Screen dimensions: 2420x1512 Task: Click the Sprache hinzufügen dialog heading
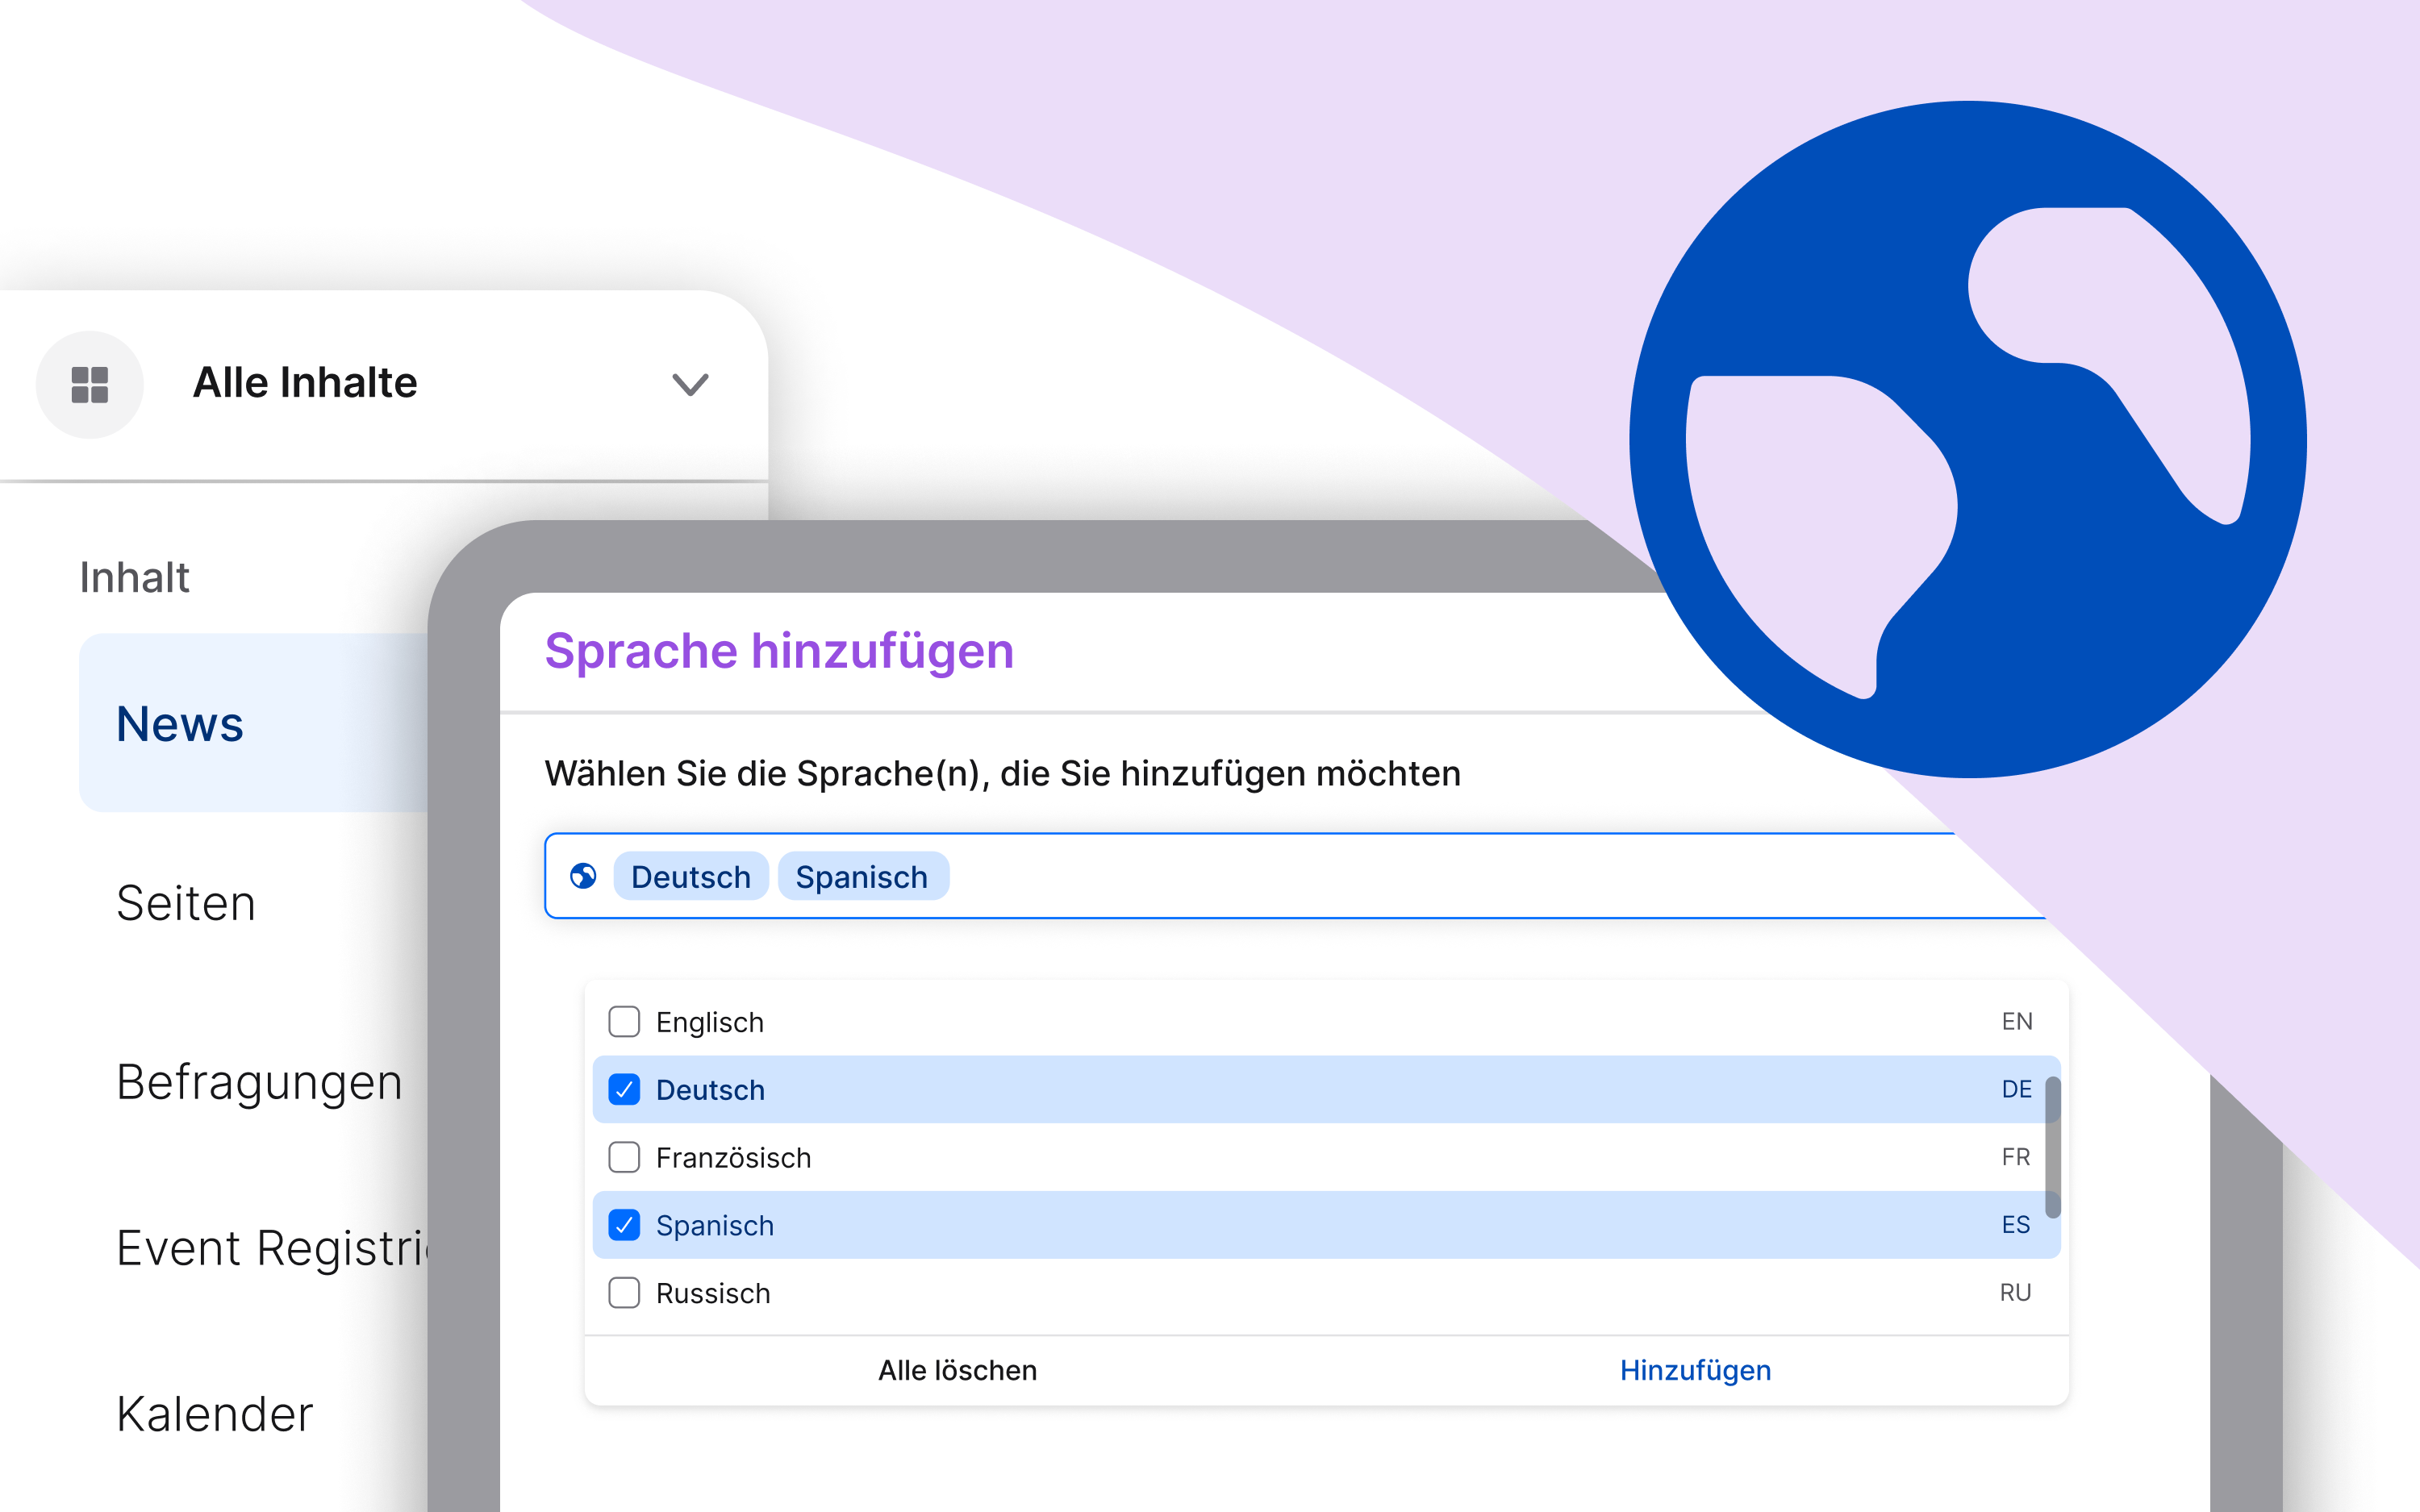pos(779,652)
